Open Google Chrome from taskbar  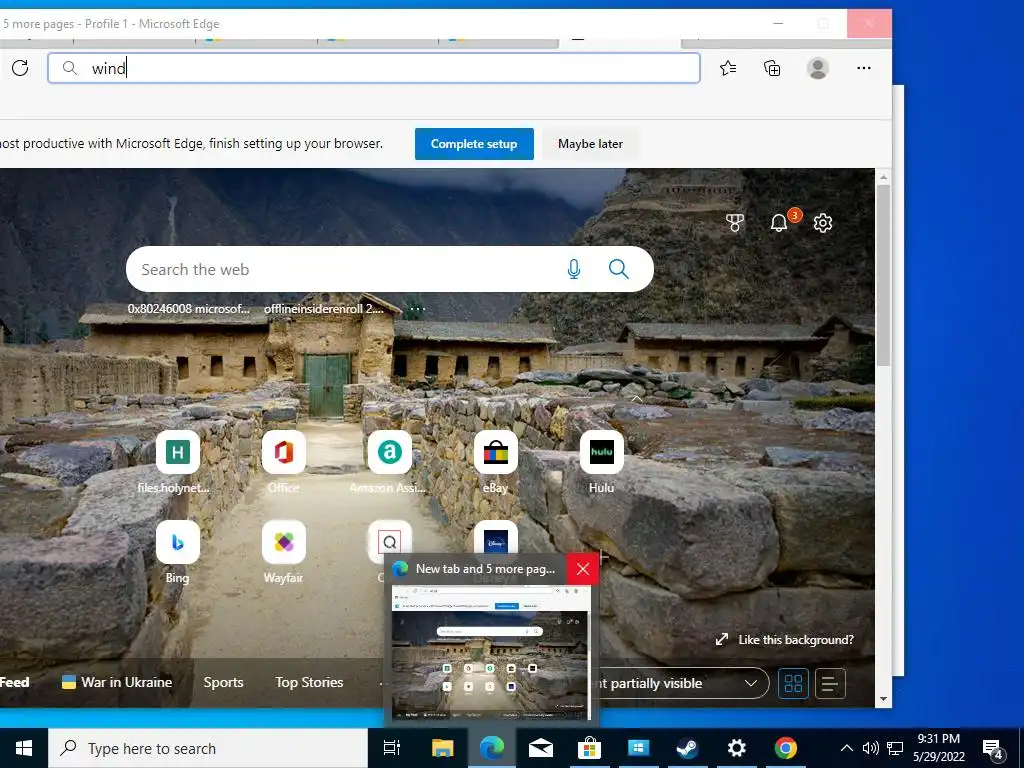tap(786, 748)
